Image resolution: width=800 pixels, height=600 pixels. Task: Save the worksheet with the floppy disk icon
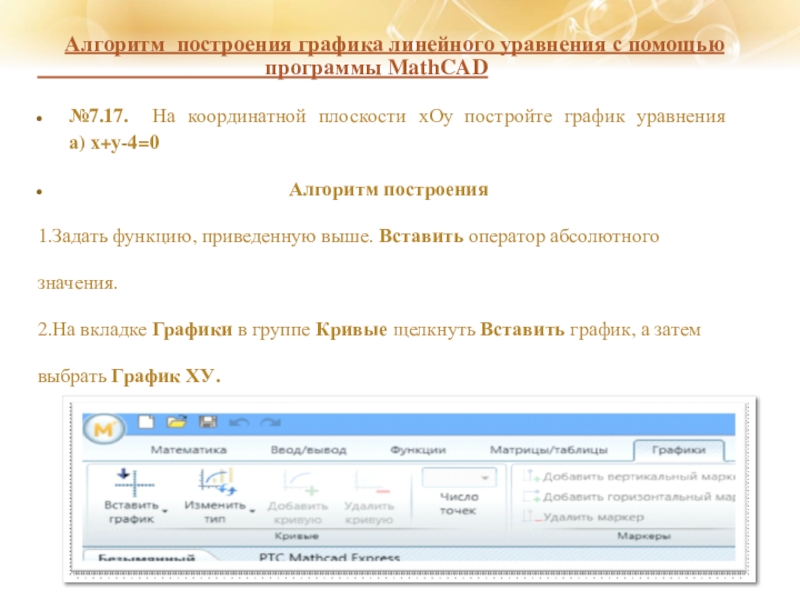[x=208, y=422]
